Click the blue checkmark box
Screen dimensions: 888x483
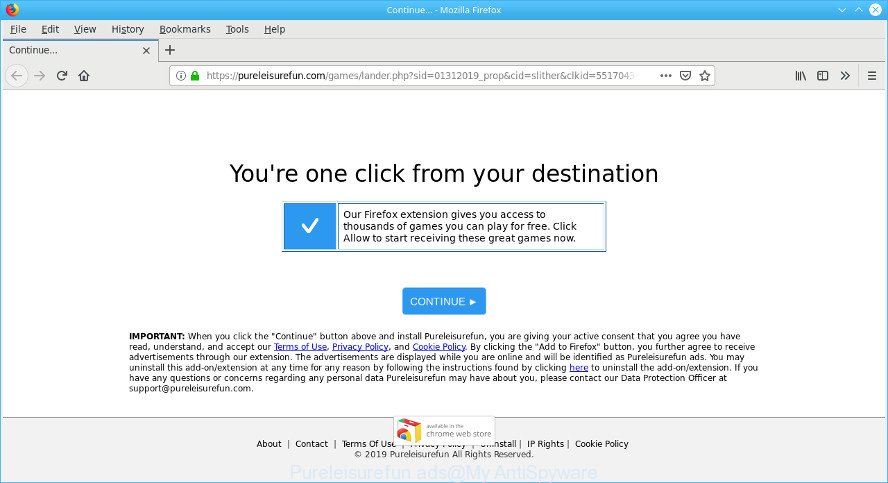(x=310, y=226)
